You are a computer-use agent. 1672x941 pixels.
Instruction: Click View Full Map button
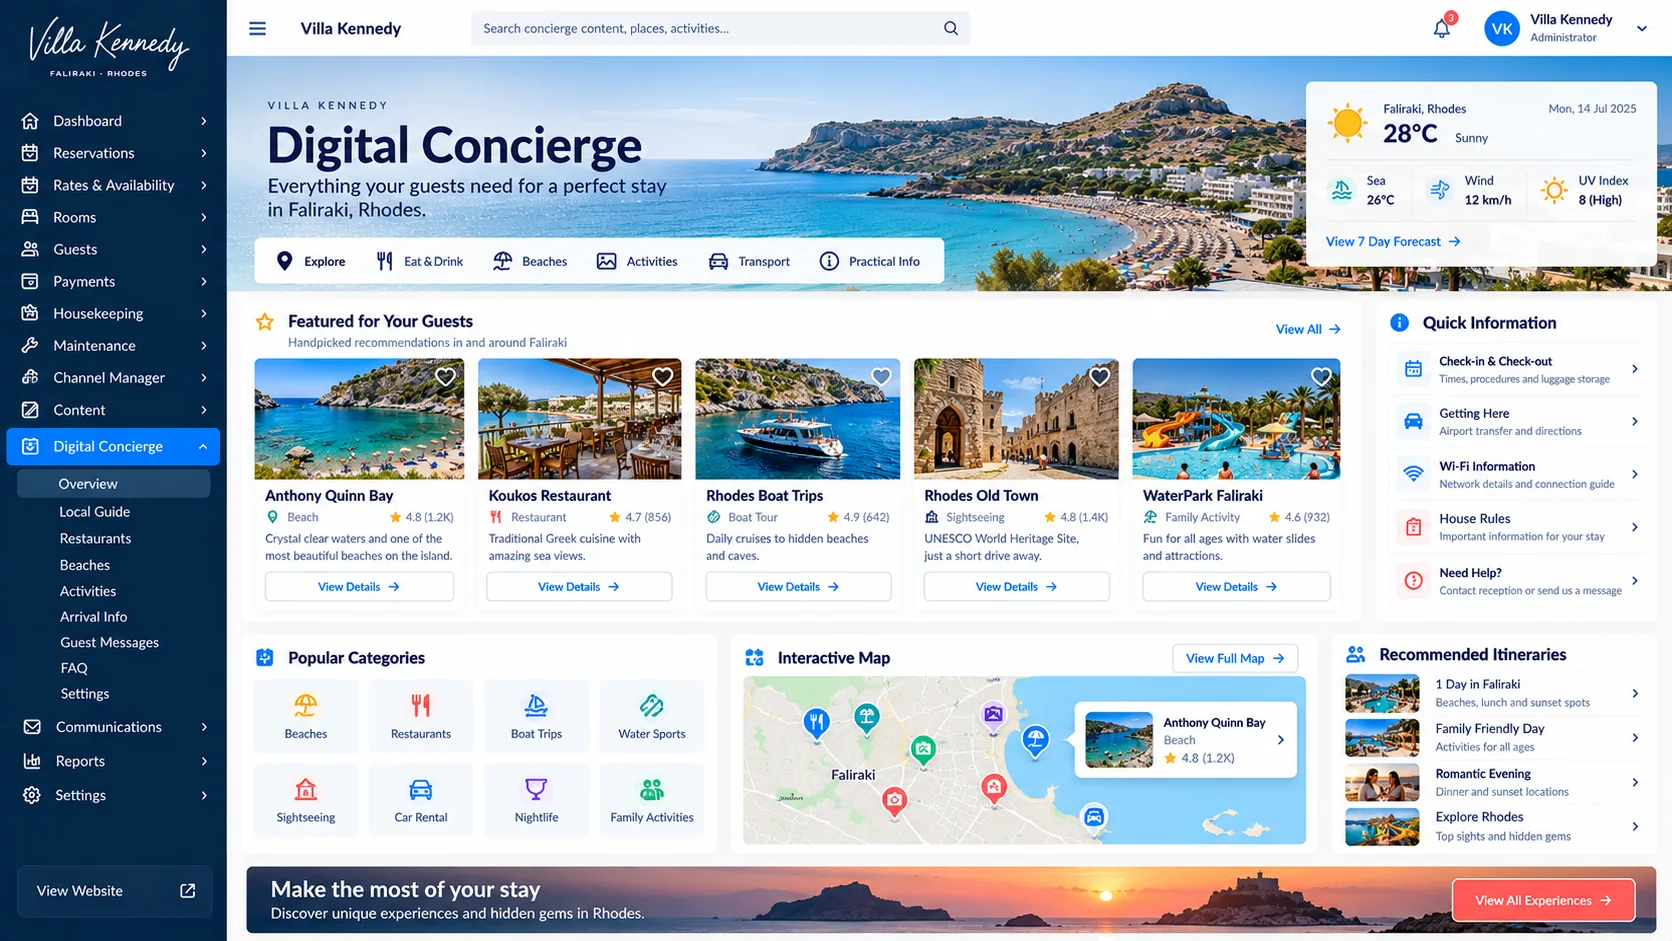click(x=1235, y=658)
